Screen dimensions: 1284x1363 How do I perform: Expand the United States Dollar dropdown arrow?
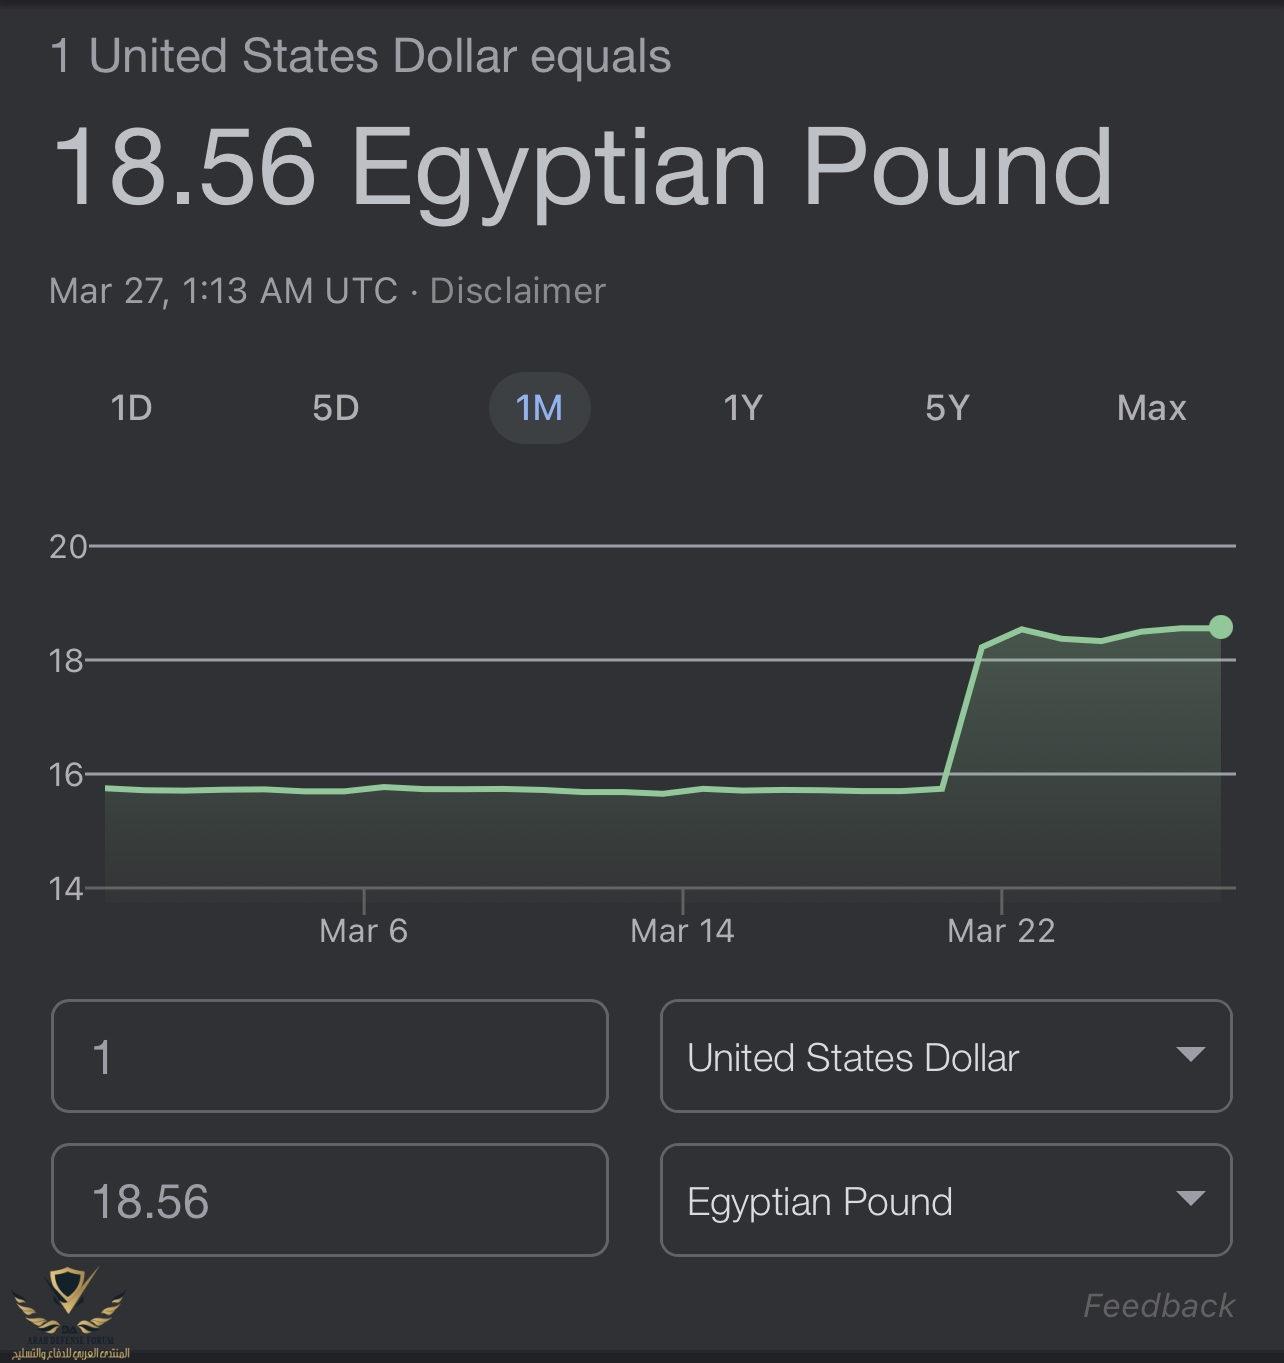(x=1190, y=1054)
